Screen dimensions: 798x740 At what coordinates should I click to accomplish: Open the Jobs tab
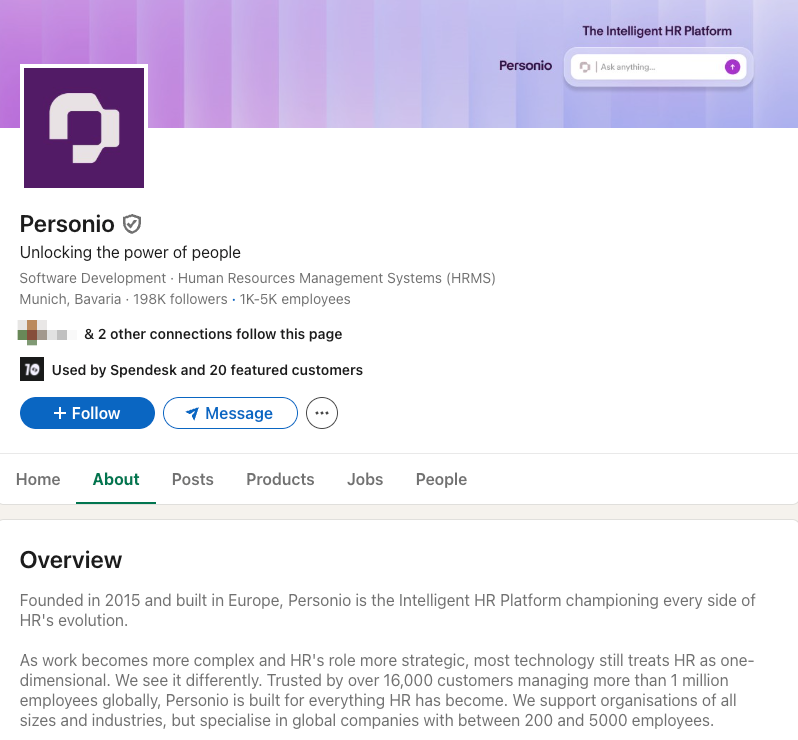pos(365,479)
